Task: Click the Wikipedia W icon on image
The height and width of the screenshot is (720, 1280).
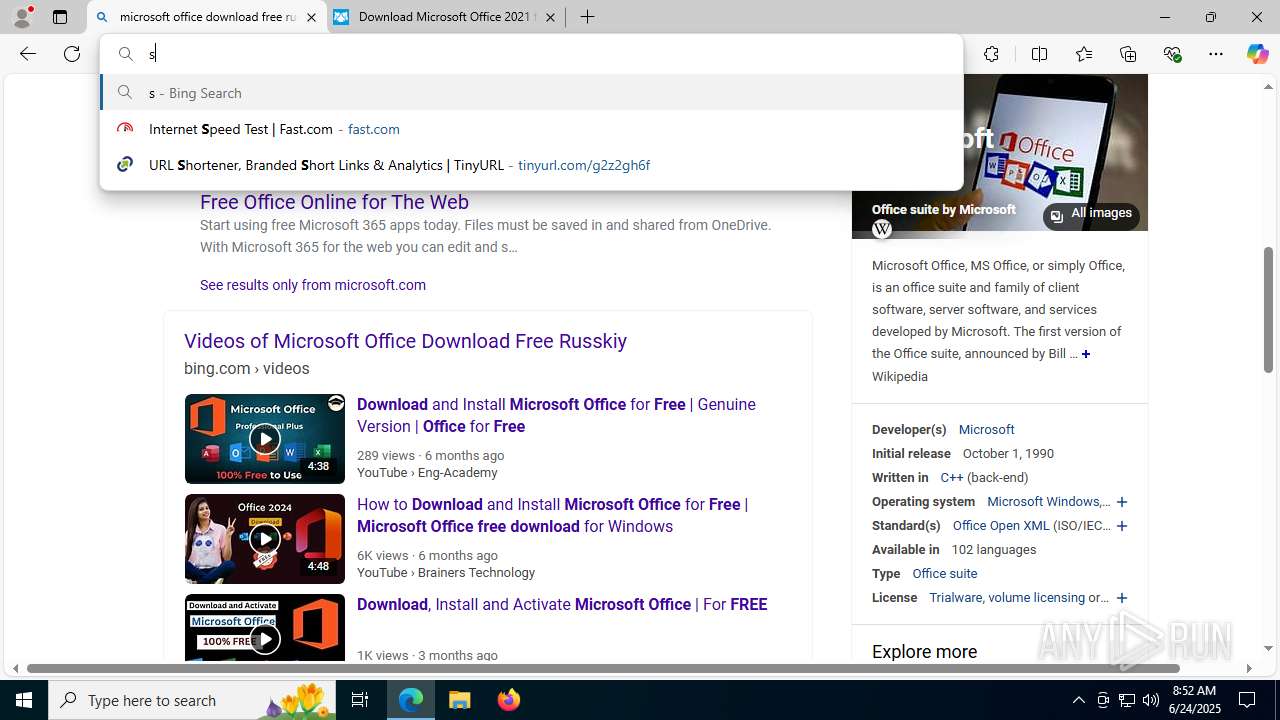Action: point(881,229)
